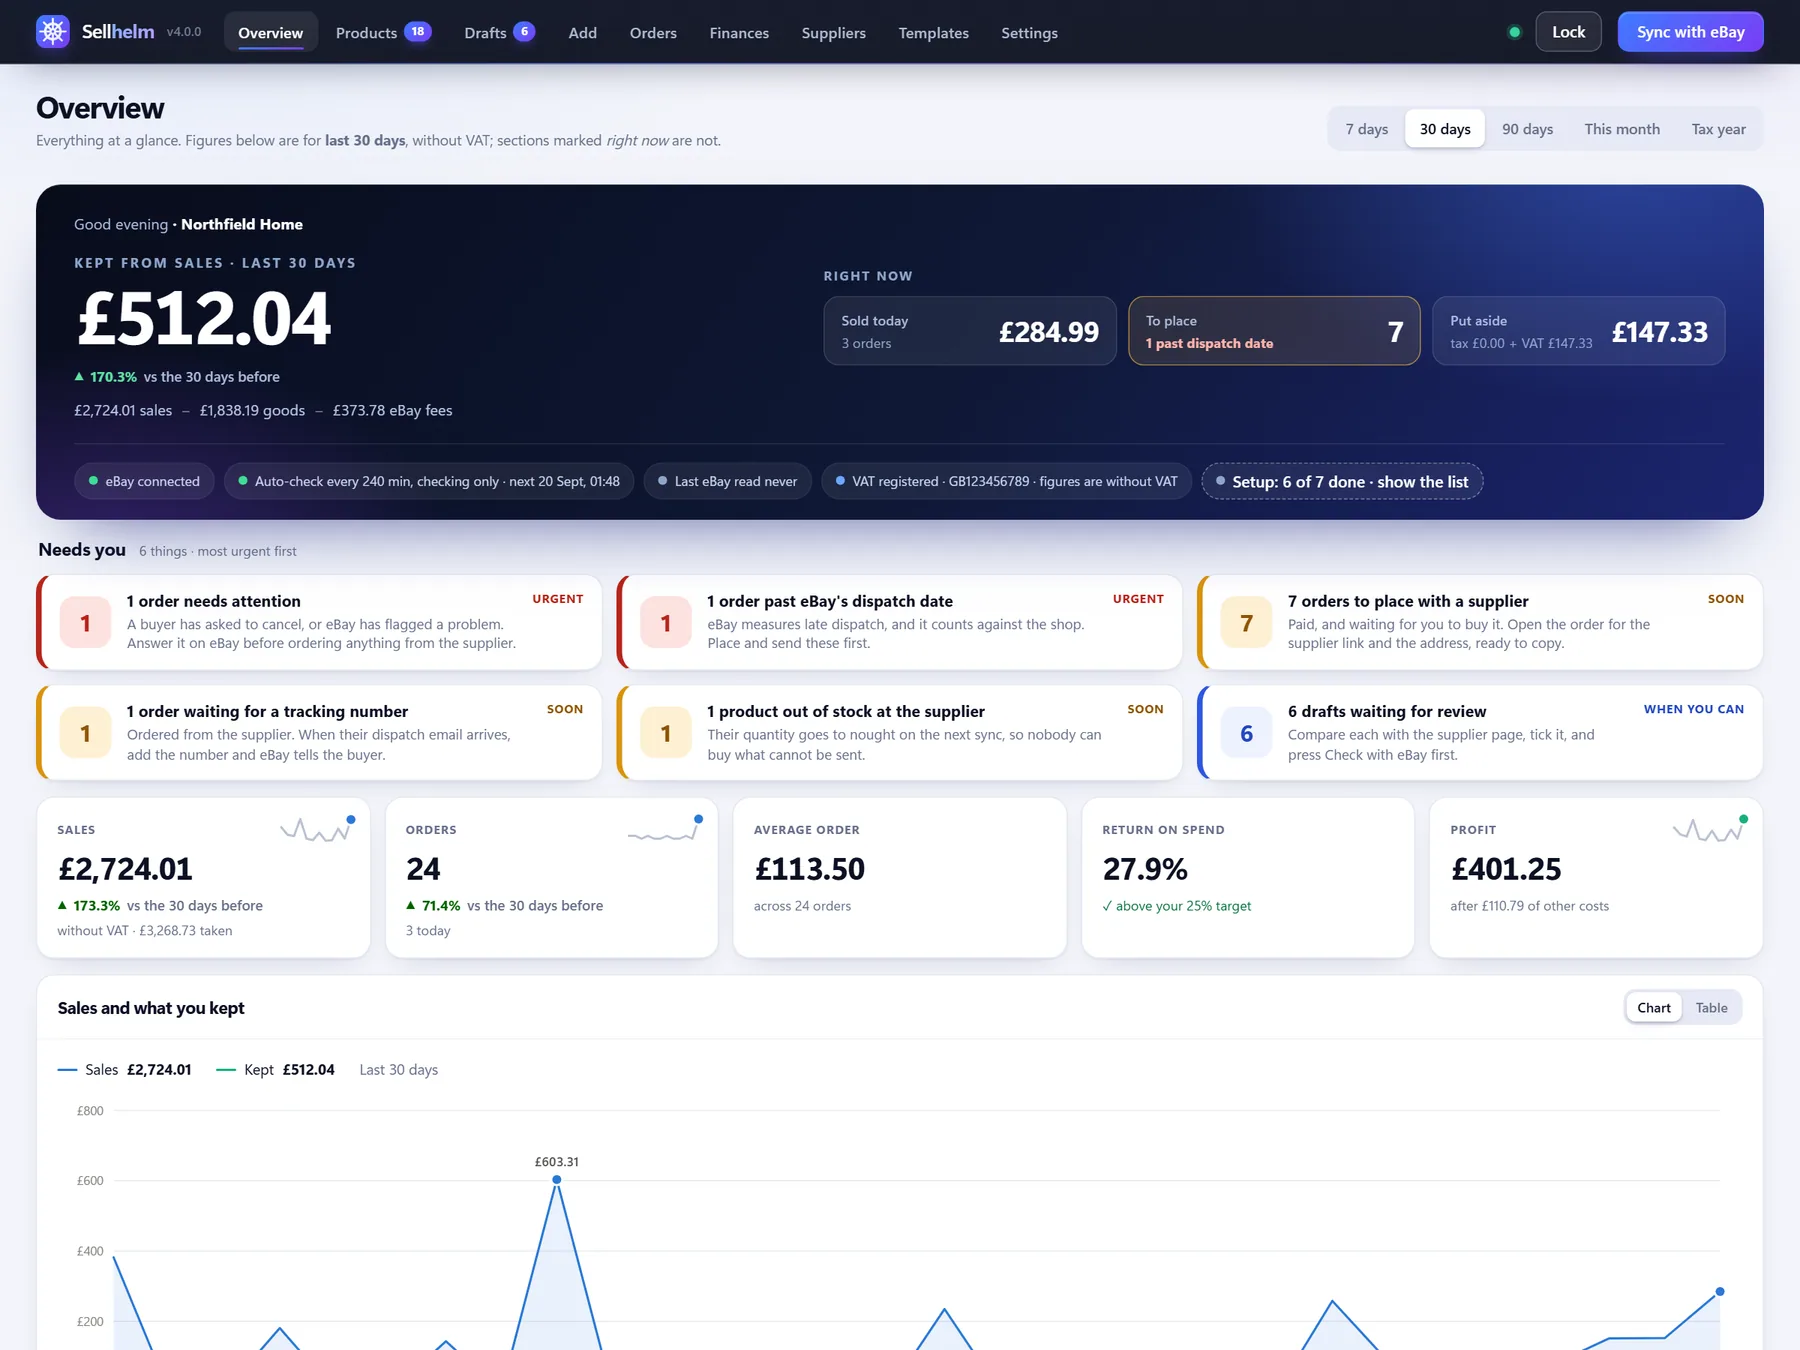Click the 1 past dispatch date warning
Screen dimensions: 1800x1350
click(x=1209, y=343)
